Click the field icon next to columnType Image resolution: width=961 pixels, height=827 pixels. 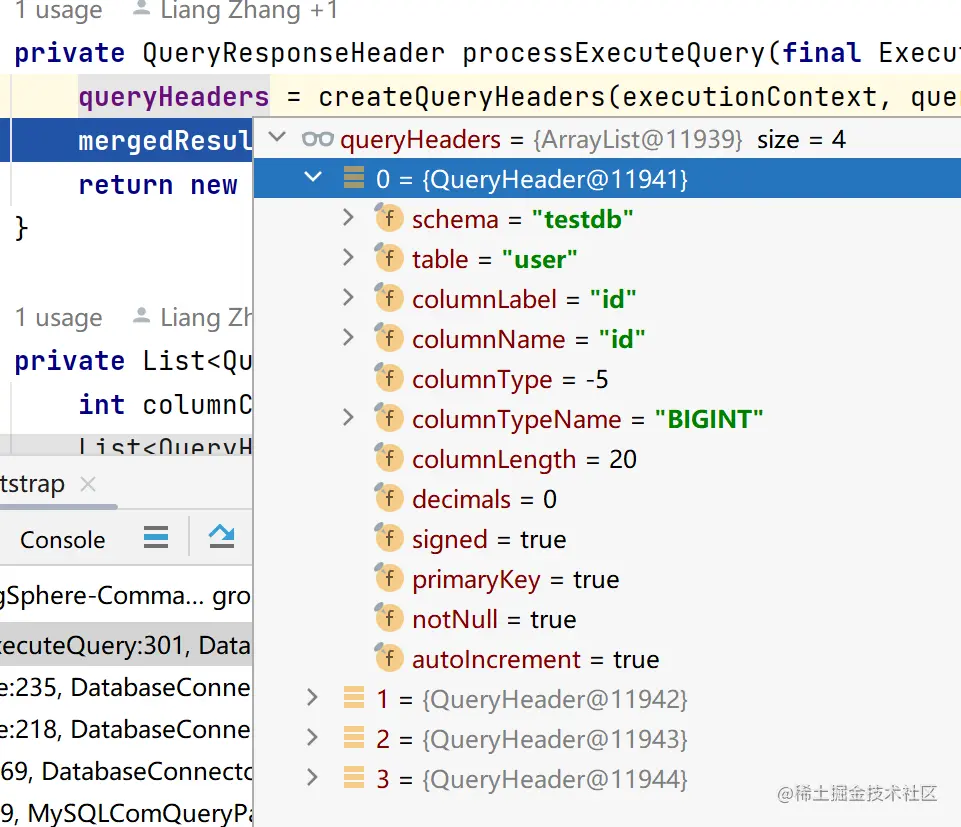pyautogui.click(x=389, y=378)
